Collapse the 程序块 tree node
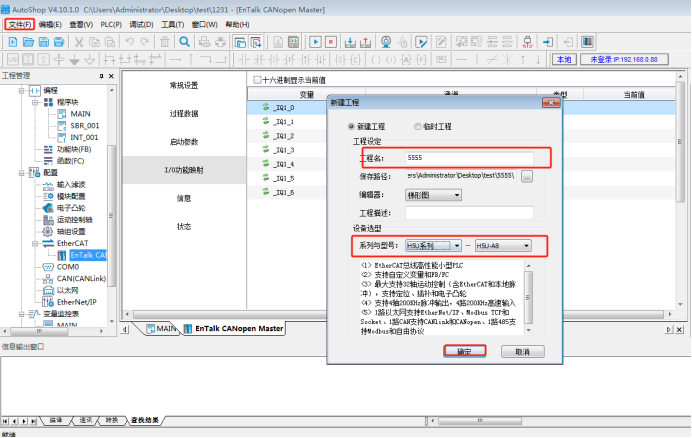The width and height of the screenshot is (692, 438). coord(34,102)
